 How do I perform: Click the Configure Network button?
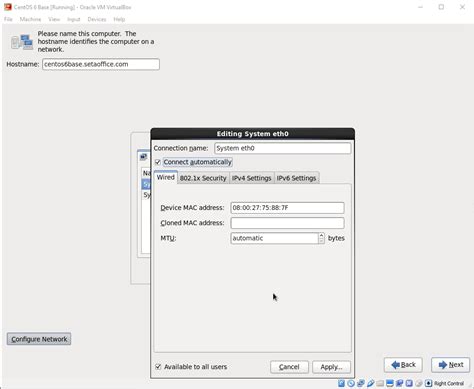(x=39, y=339)
